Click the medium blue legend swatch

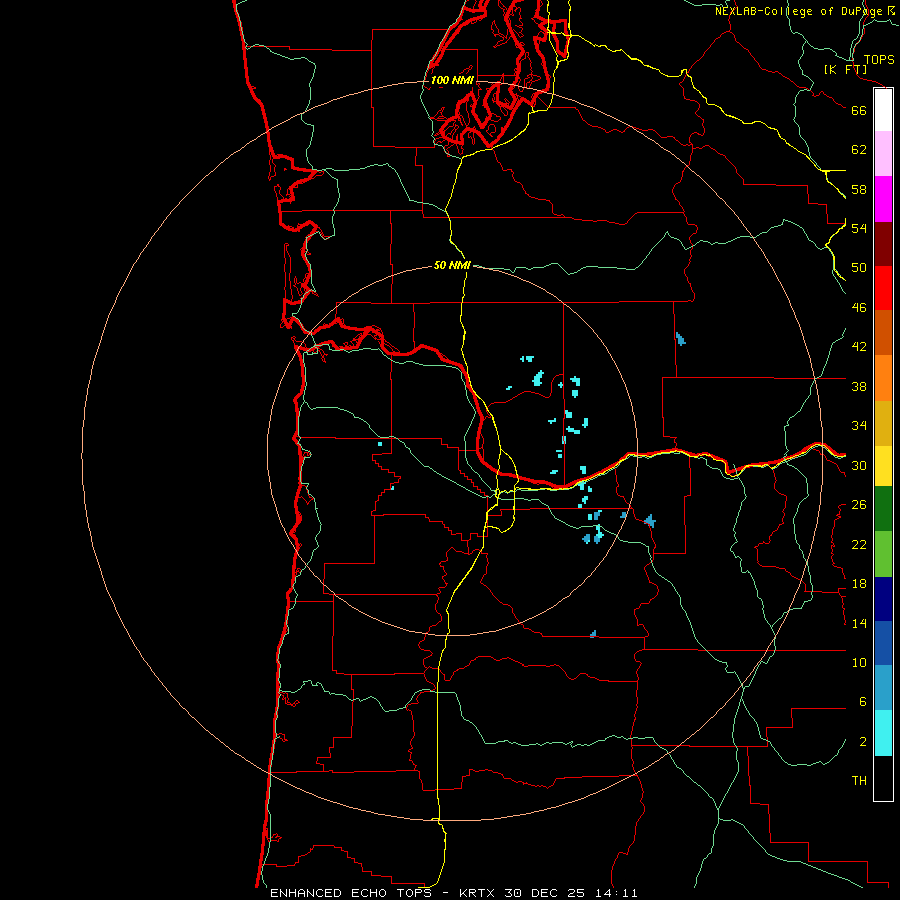click(x=883, y=643)
